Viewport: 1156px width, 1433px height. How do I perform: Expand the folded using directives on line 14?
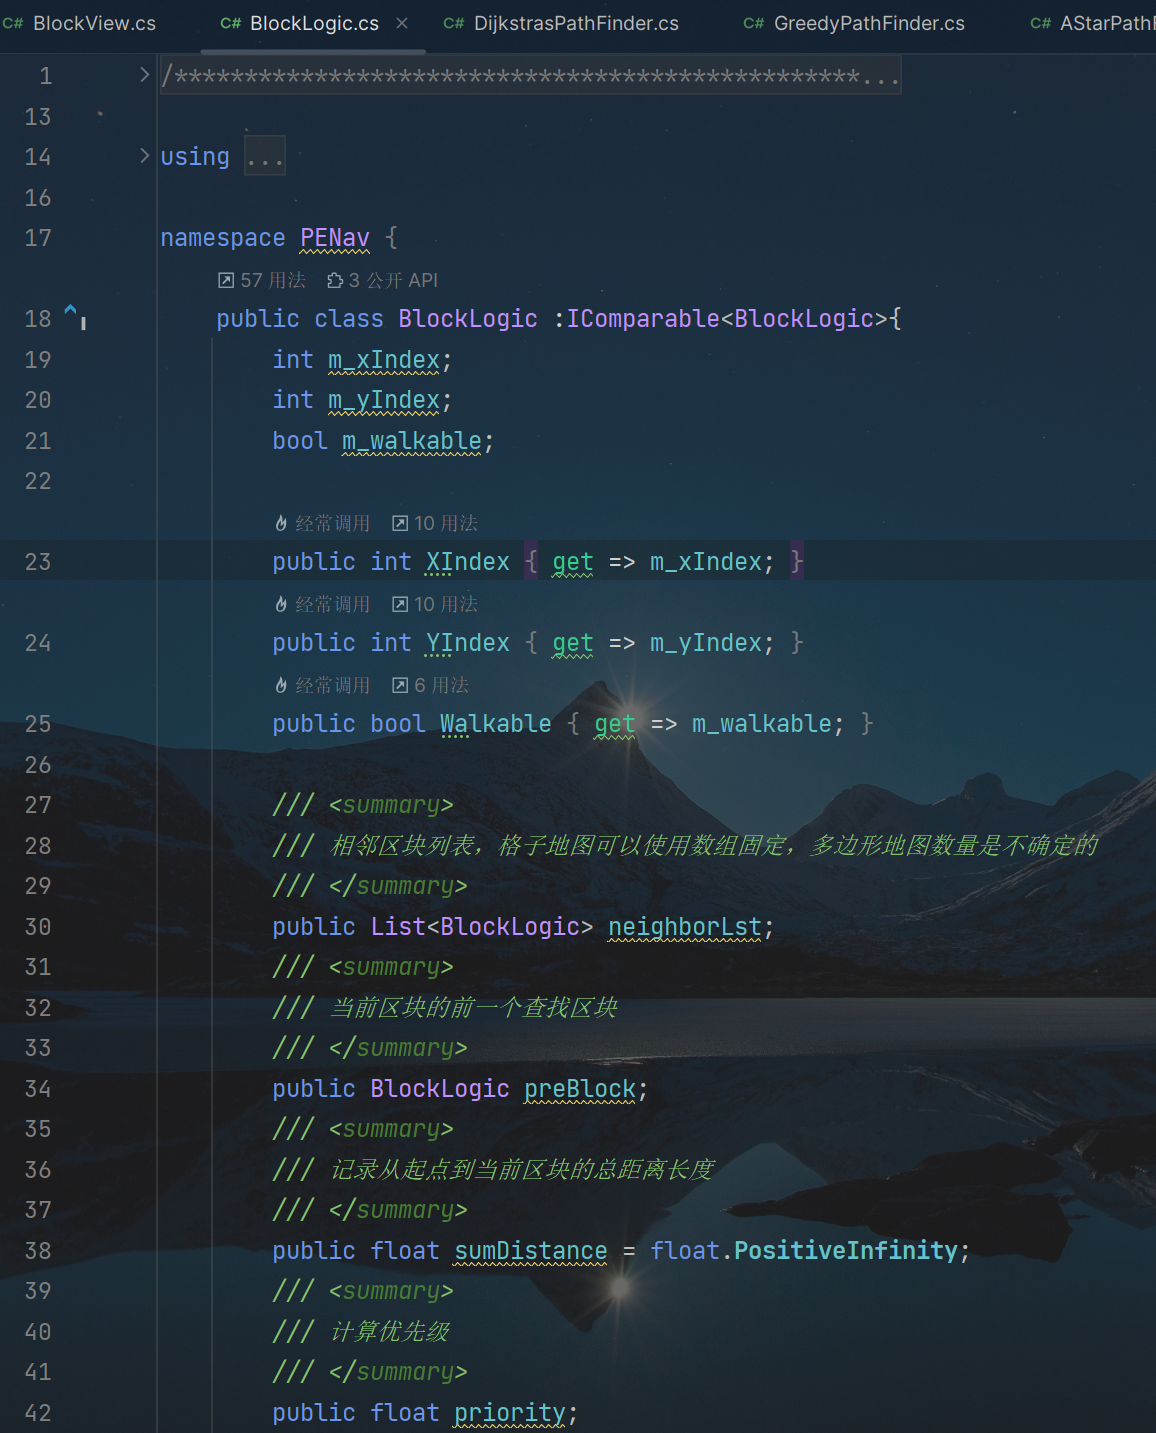point(144,156)
